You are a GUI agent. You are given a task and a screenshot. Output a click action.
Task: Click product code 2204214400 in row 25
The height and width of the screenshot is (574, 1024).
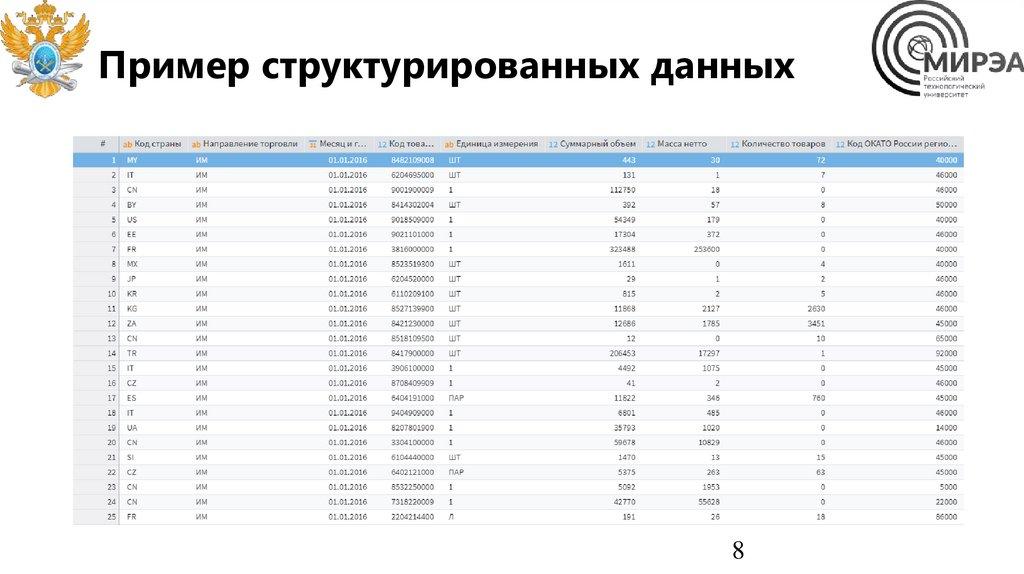click(411, 517)
